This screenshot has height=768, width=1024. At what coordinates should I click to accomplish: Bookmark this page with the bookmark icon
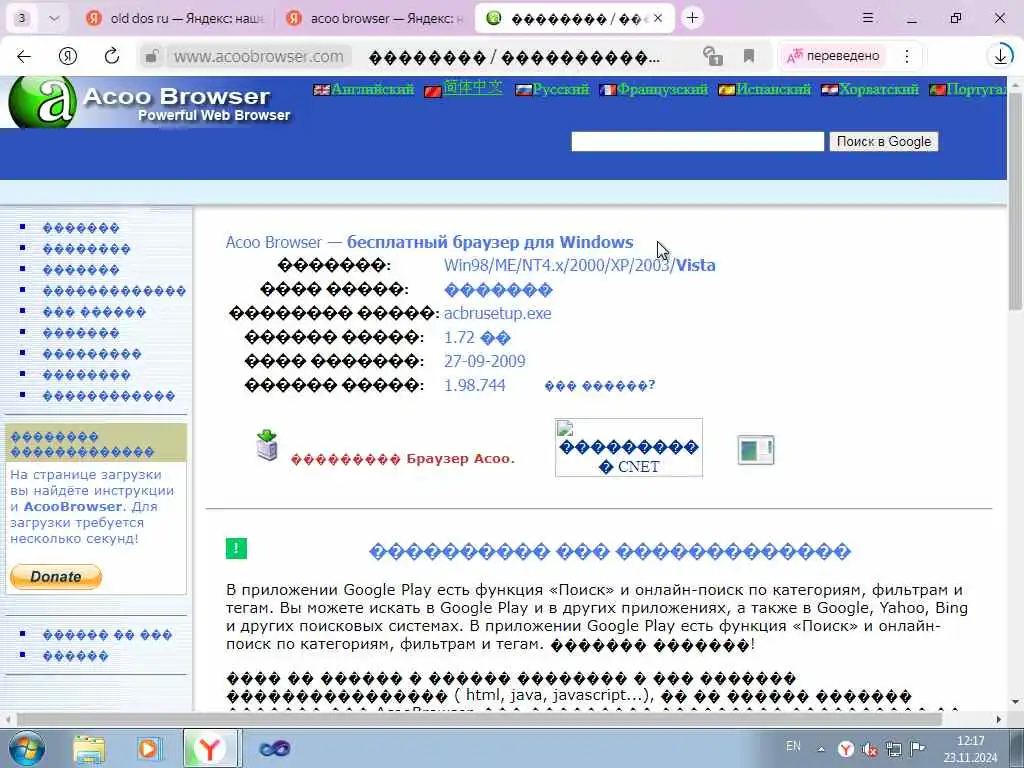click(748, 56)
